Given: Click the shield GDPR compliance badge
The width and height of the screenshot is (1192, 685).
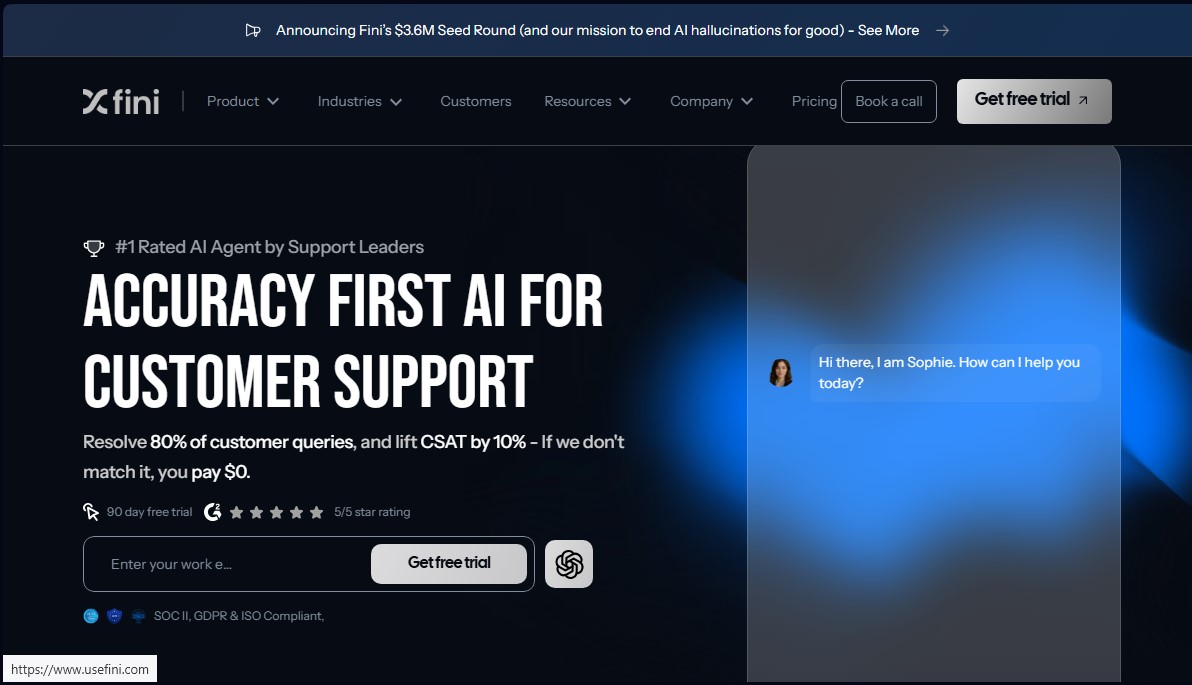Looking at the screenshot, I should tap(115, 616).
